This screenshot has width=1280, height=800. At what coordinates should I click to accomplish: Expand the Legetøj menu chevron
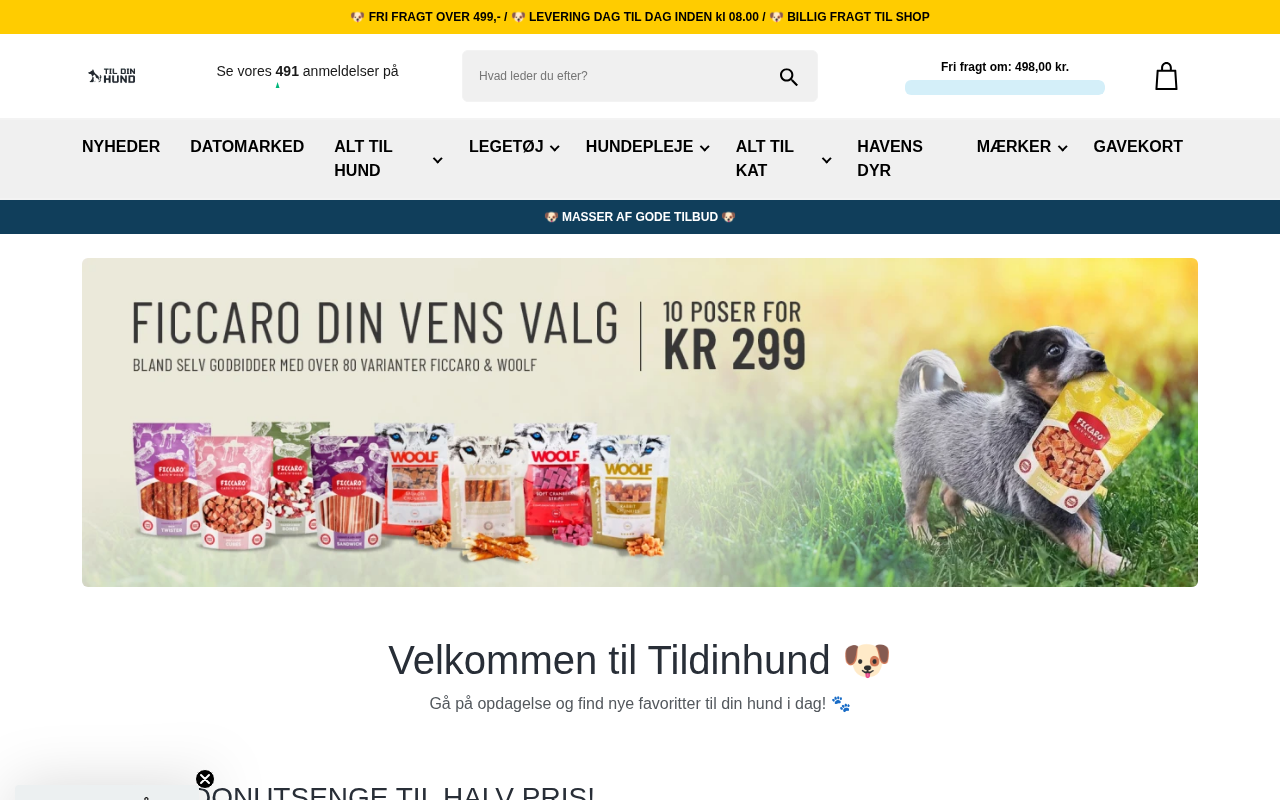click(555, 148)
